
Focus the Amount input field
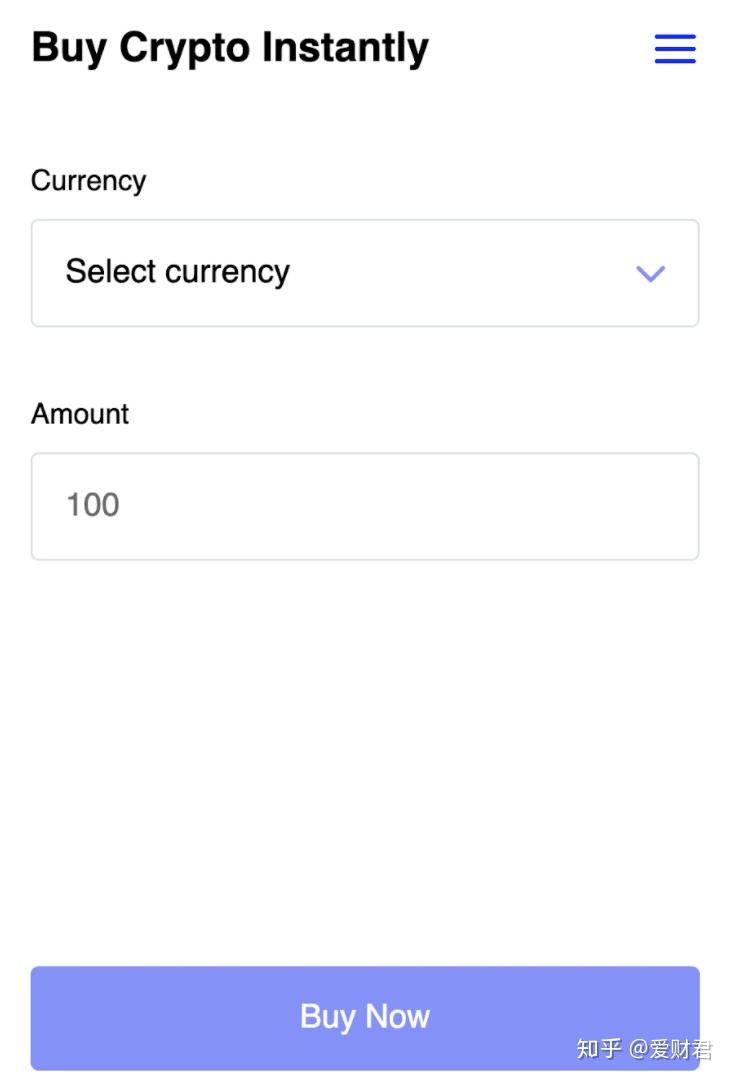tap(364, 506)
